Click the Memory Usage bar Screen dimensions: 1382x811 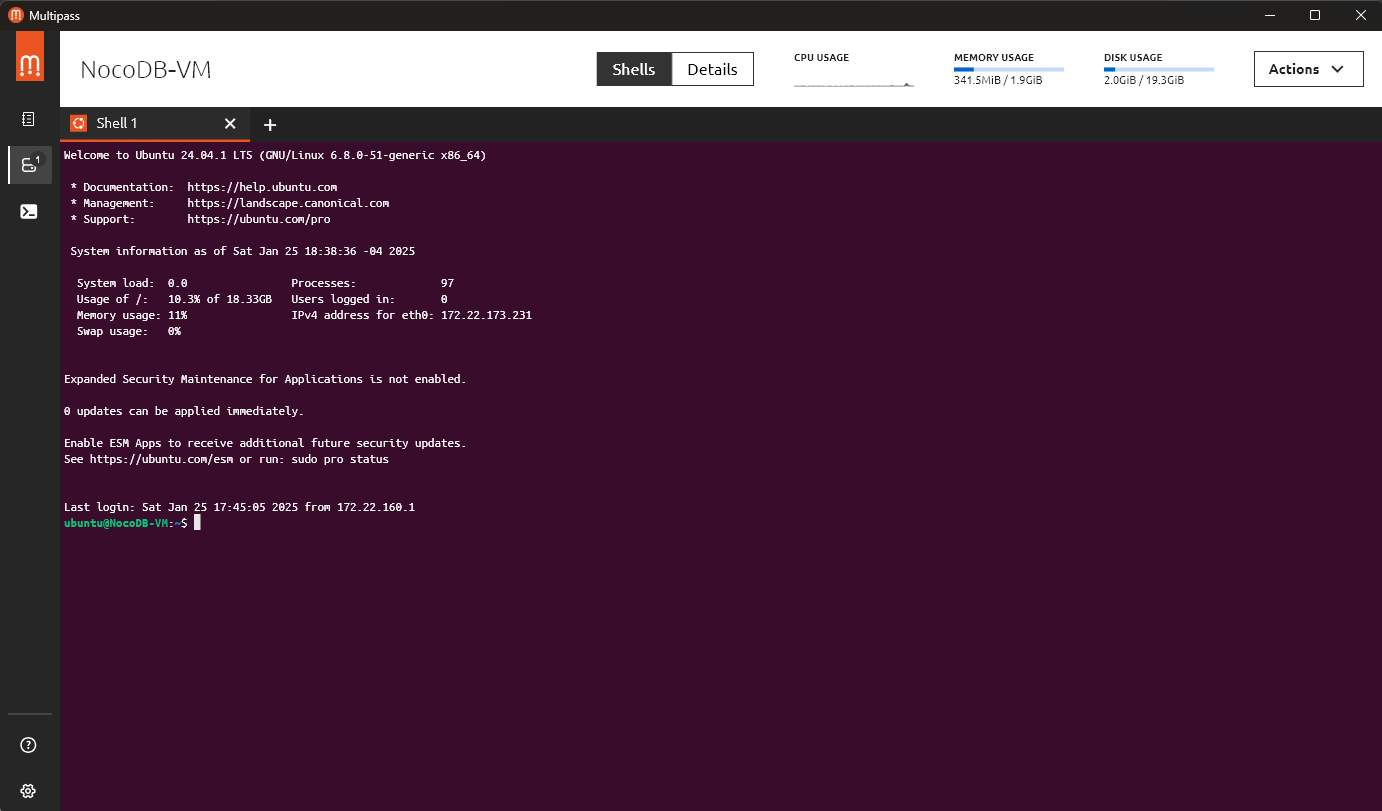[x=1008, y=70]
